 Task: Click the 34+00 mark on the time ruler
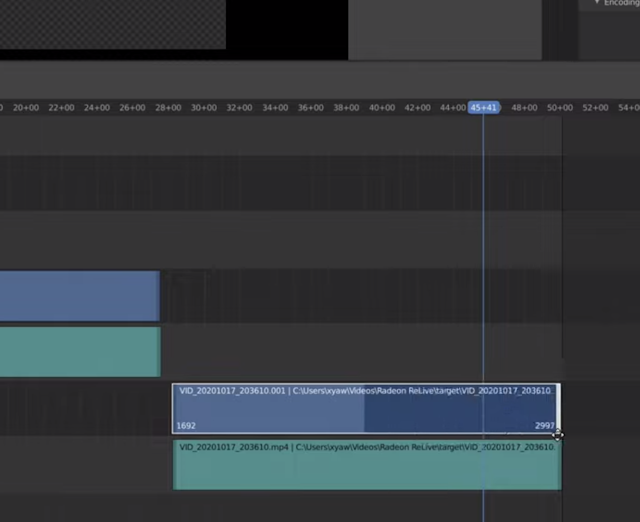(275, 108)
